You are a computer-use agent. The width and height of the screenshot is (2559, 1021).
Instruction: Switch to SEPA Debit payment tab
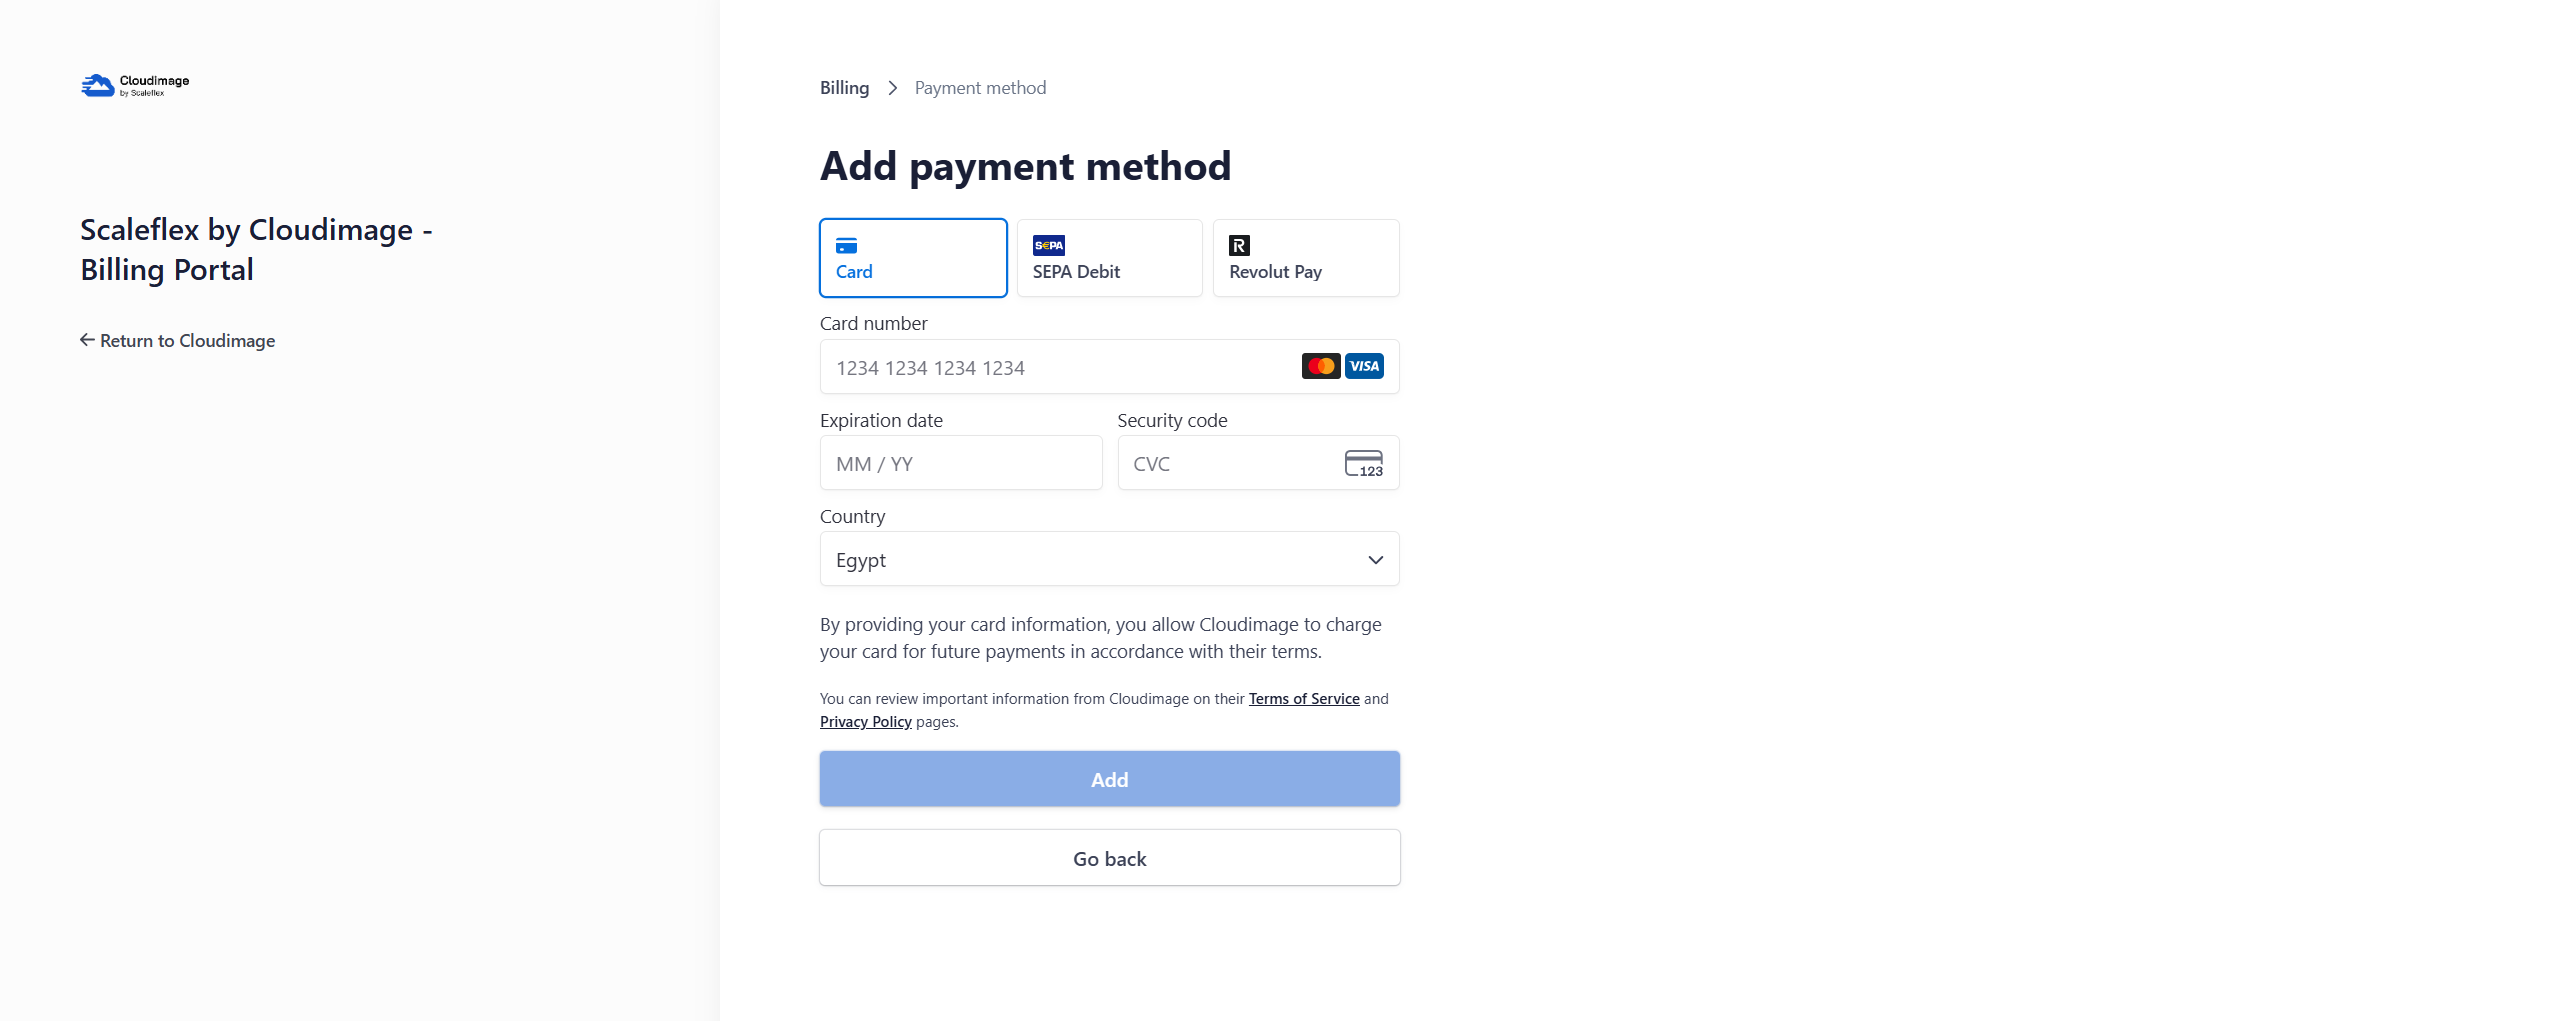click(1109, 258)
